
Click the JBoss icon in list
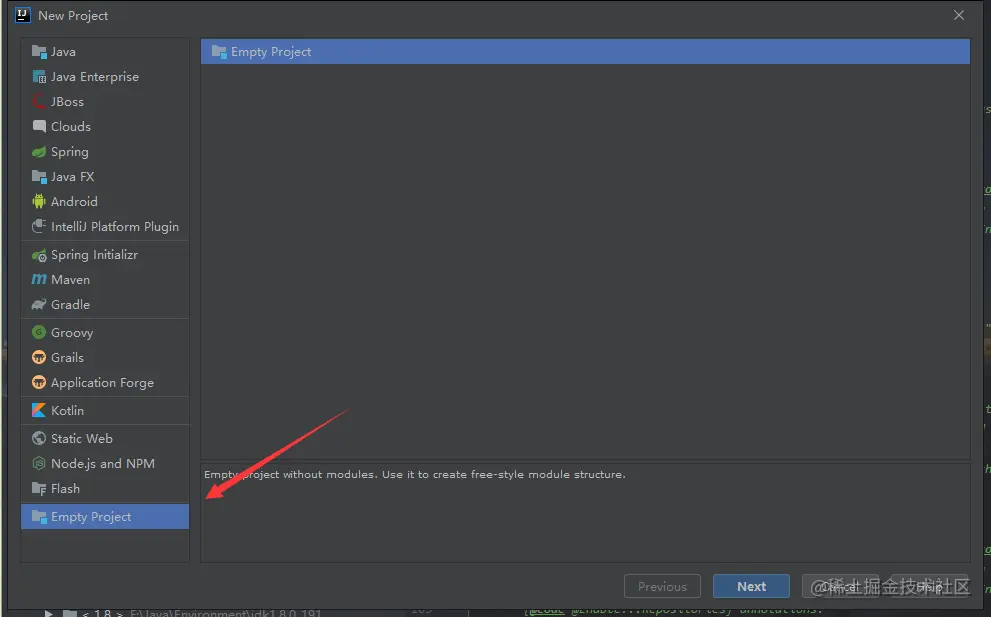click(x=39, y=102)
